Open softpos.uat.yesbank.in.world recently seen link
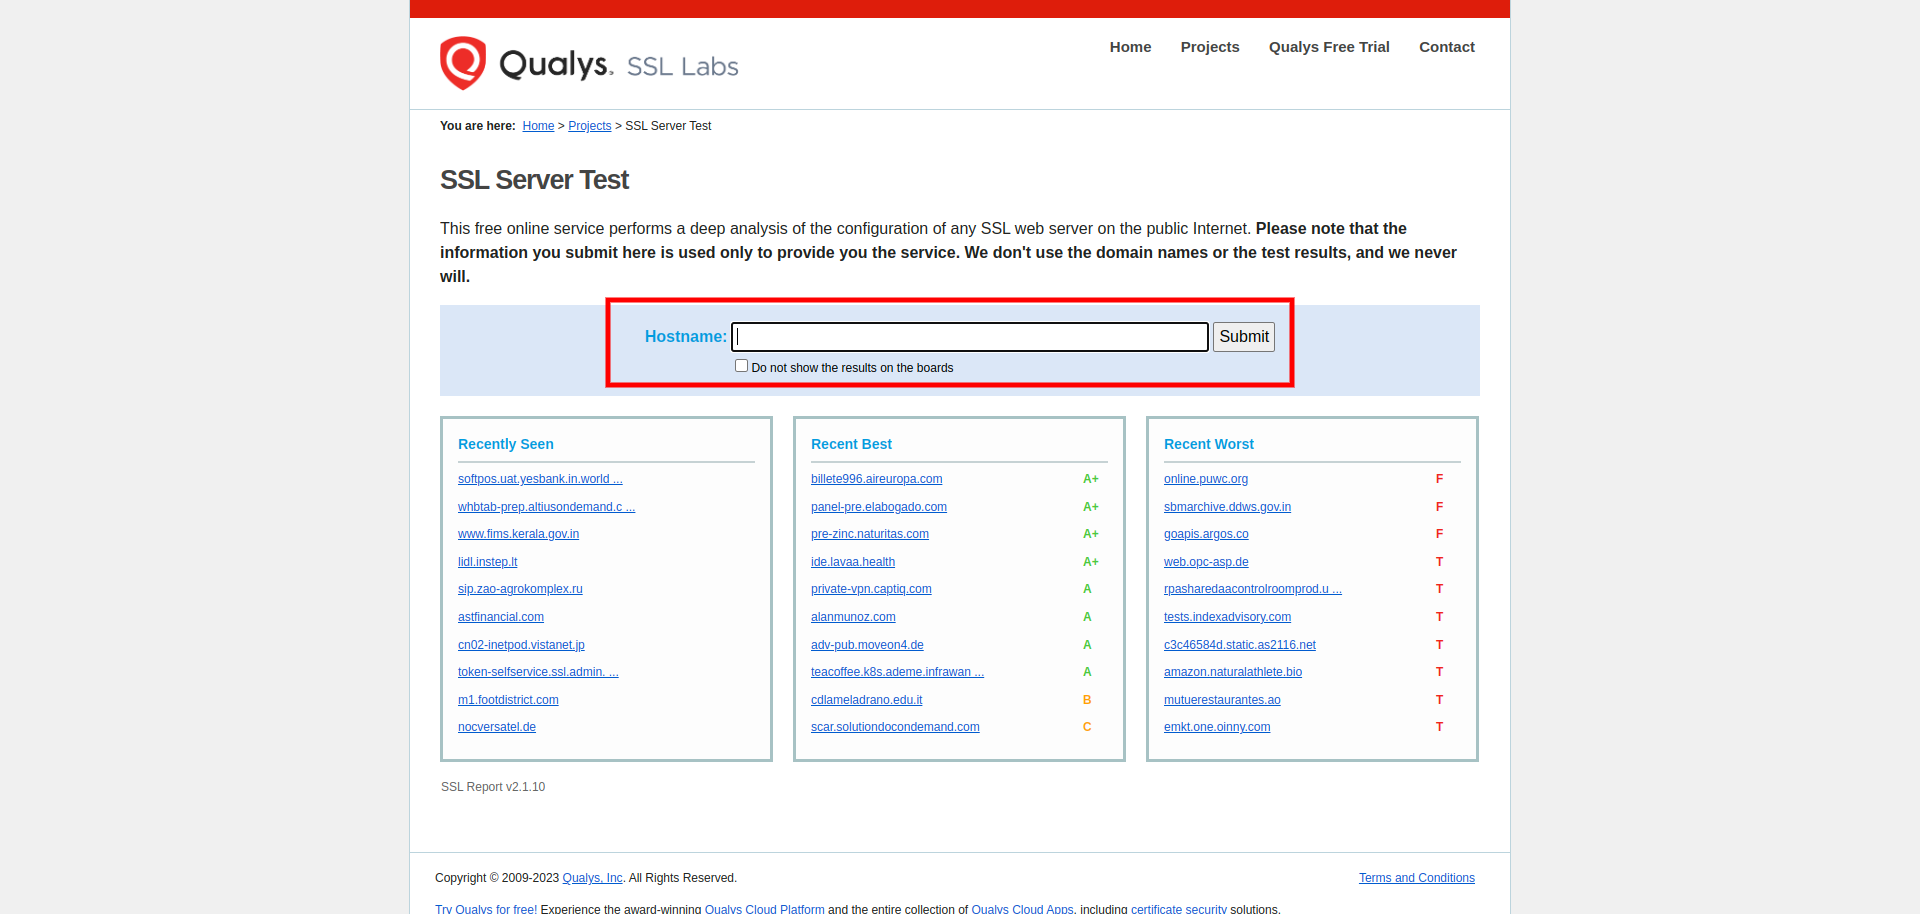This screenshot has width=1920, height=914. [540, 479]
